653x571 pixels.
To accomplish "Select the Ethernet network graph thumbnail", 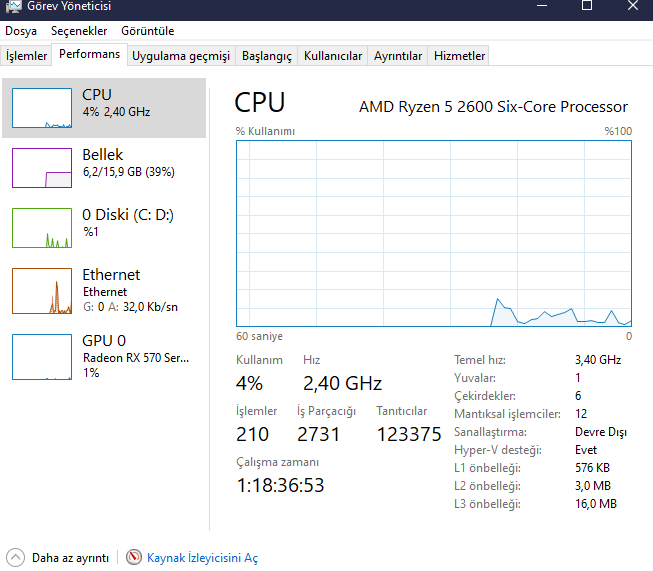I will (41, 291).
